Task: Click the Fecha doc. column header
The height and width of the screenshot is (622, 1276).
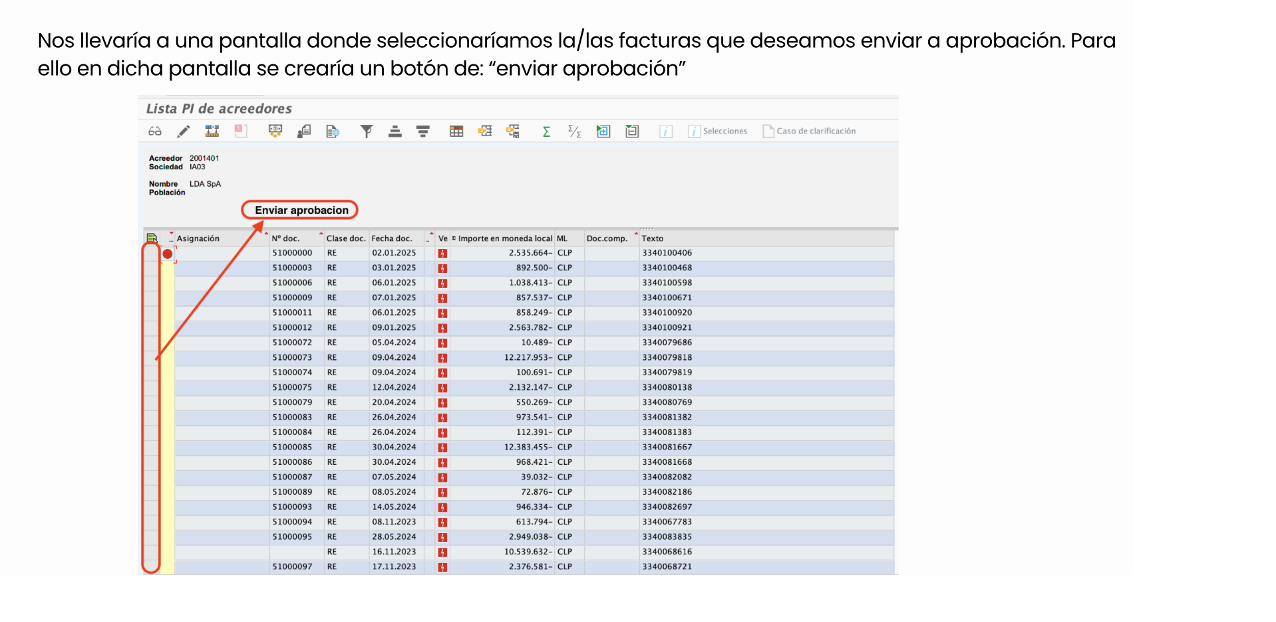Action: [x=392, y=239]
